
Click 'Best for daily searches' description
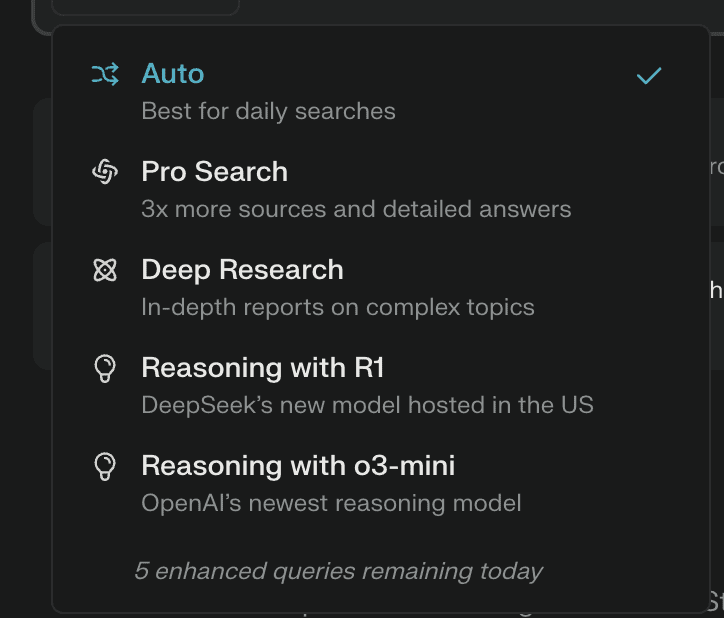click(268, 111)
